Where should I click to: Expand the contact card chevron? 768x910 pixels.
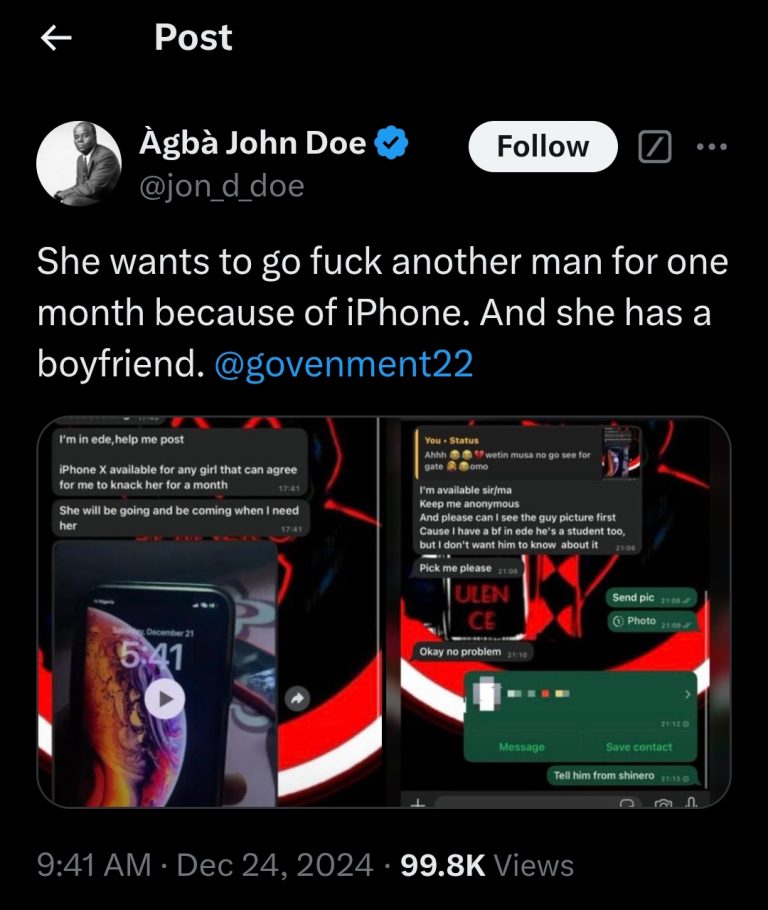(x=688, y=694)
